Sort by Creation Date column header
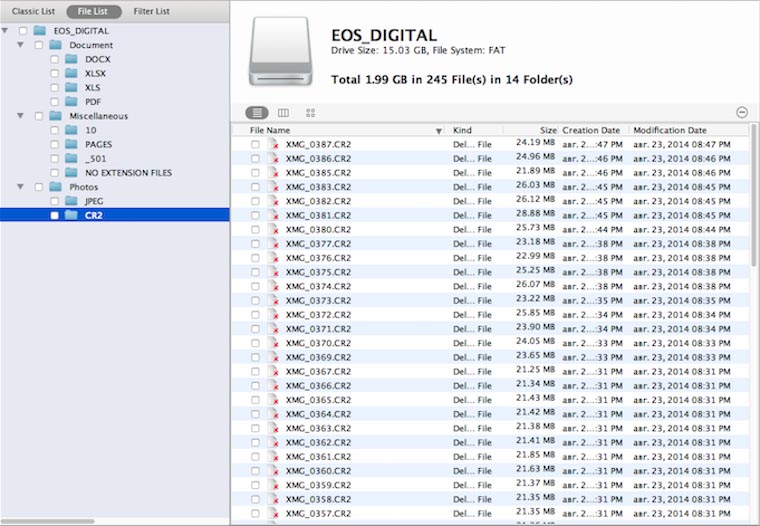 coord(594,130)
